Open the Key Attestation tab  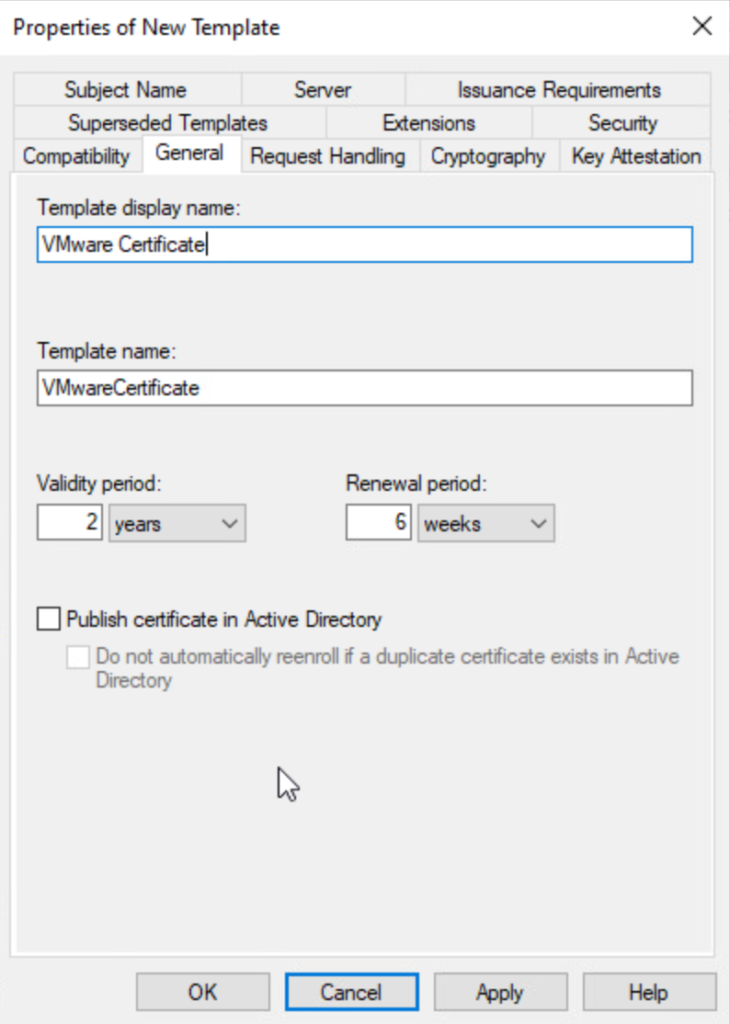636,156
